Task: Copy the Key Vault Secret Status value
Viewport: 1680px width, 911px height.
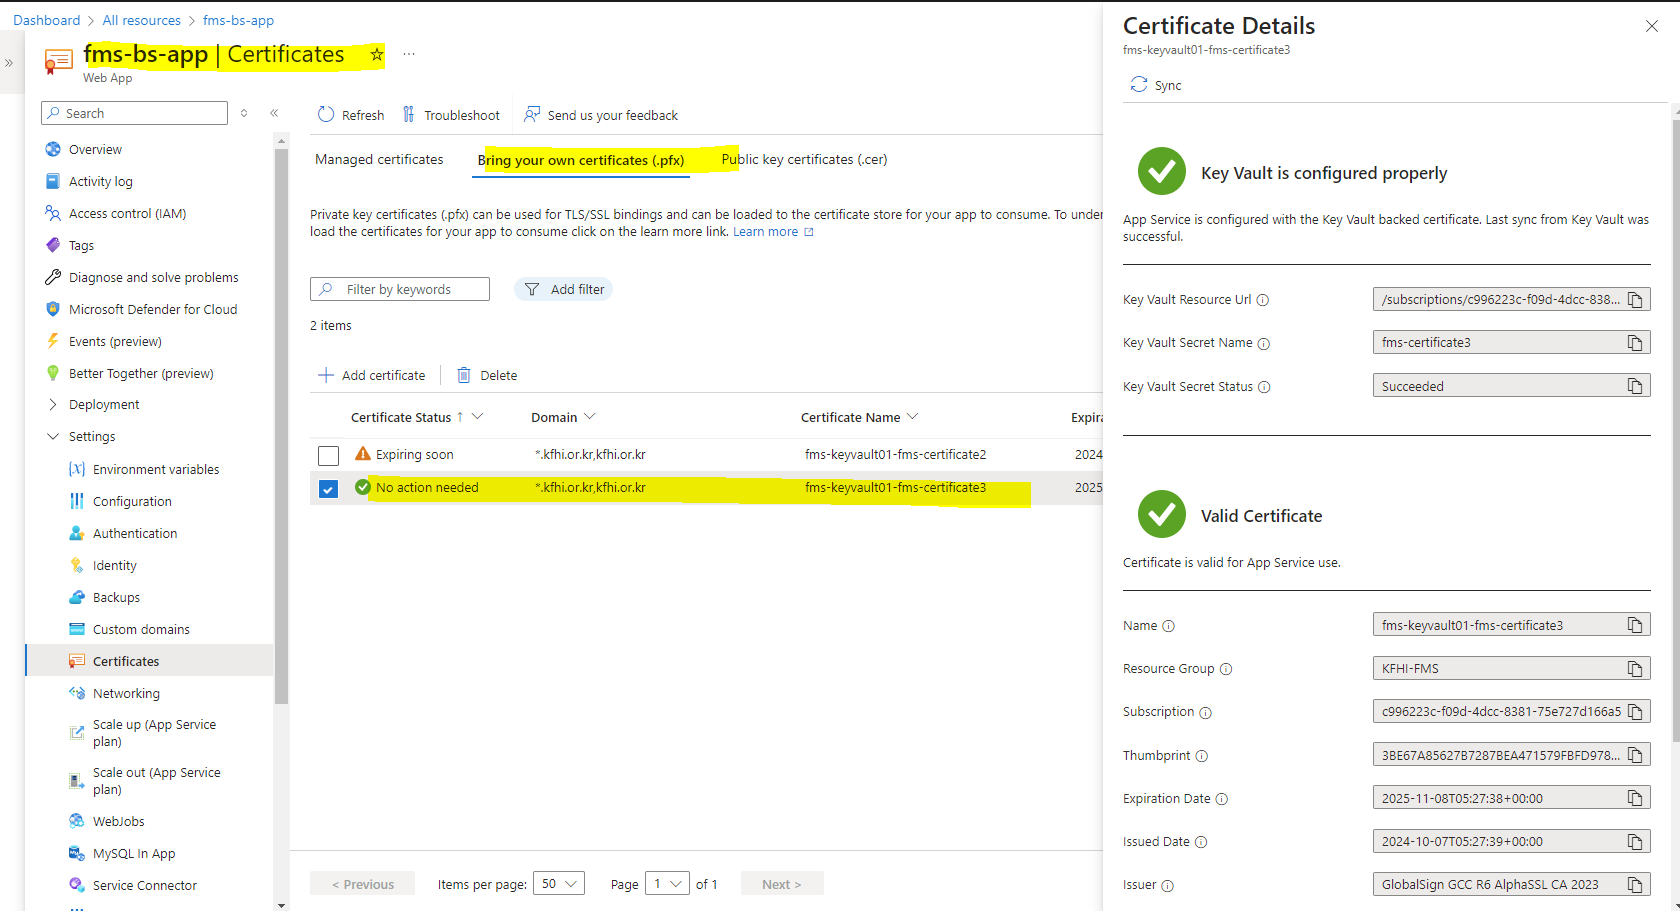Action: click(x=1635, y=386)
